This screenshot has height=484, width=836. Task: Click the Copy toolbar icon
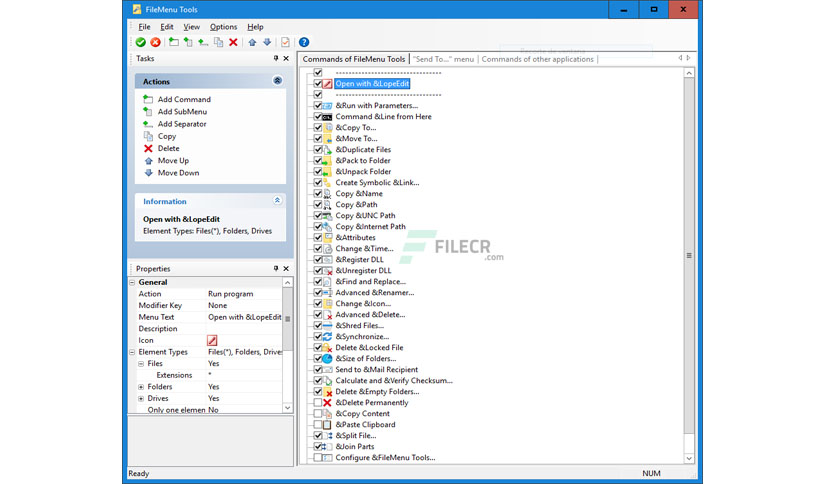(x=218, y=42)
